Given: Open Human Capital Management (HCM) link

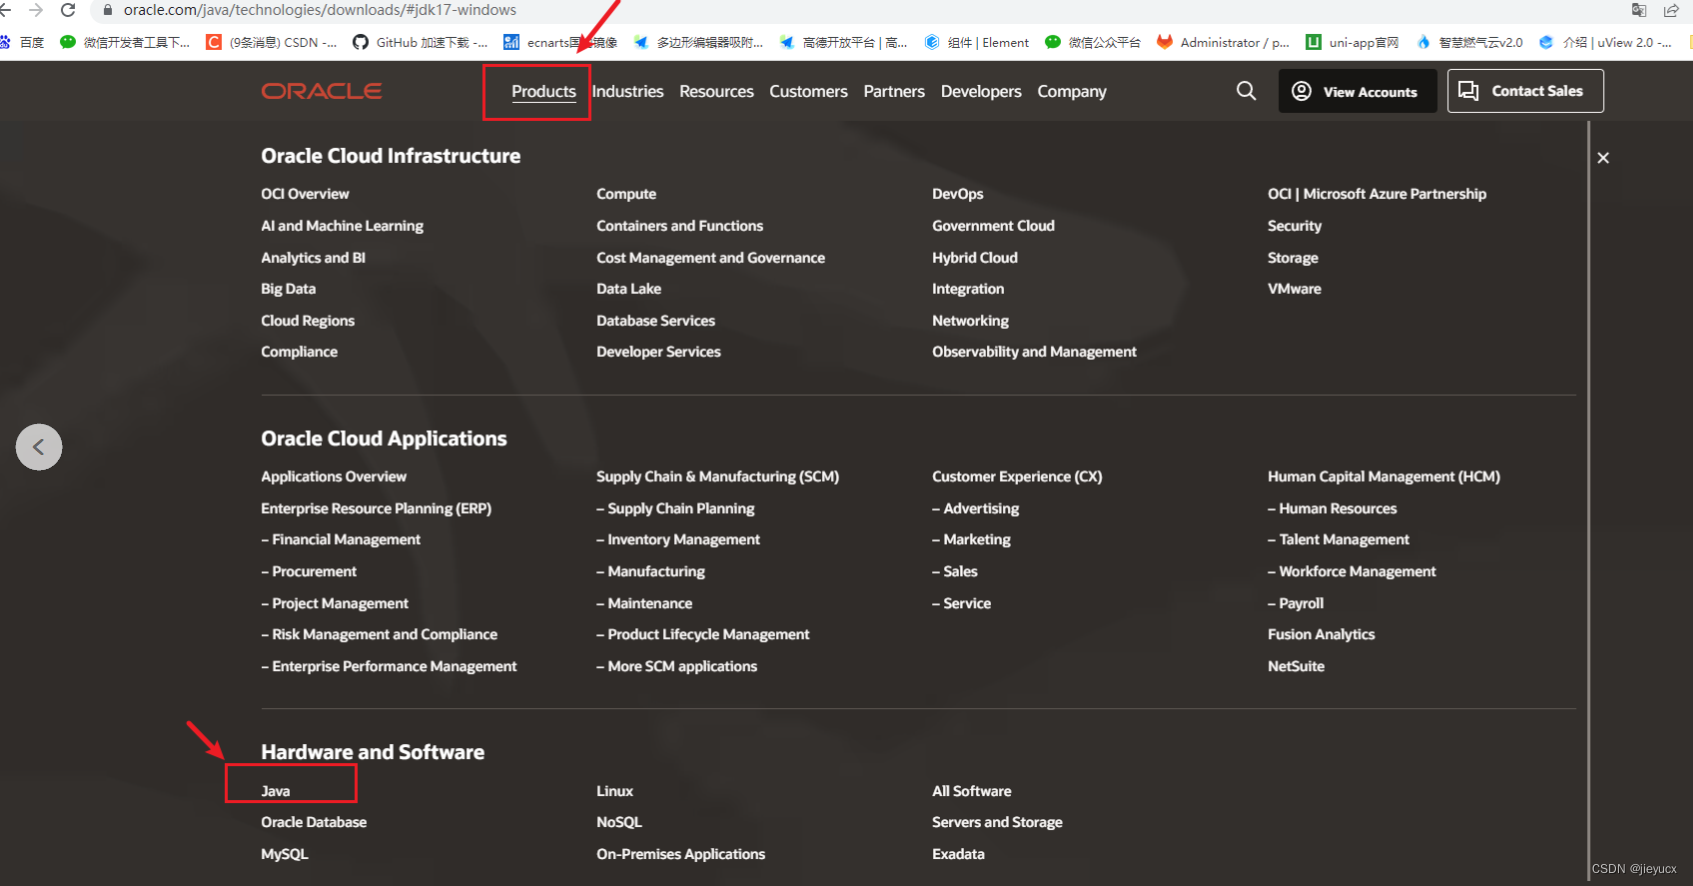Looking at the screenshot, I should pyautogui.click(x=1384, y=477).
